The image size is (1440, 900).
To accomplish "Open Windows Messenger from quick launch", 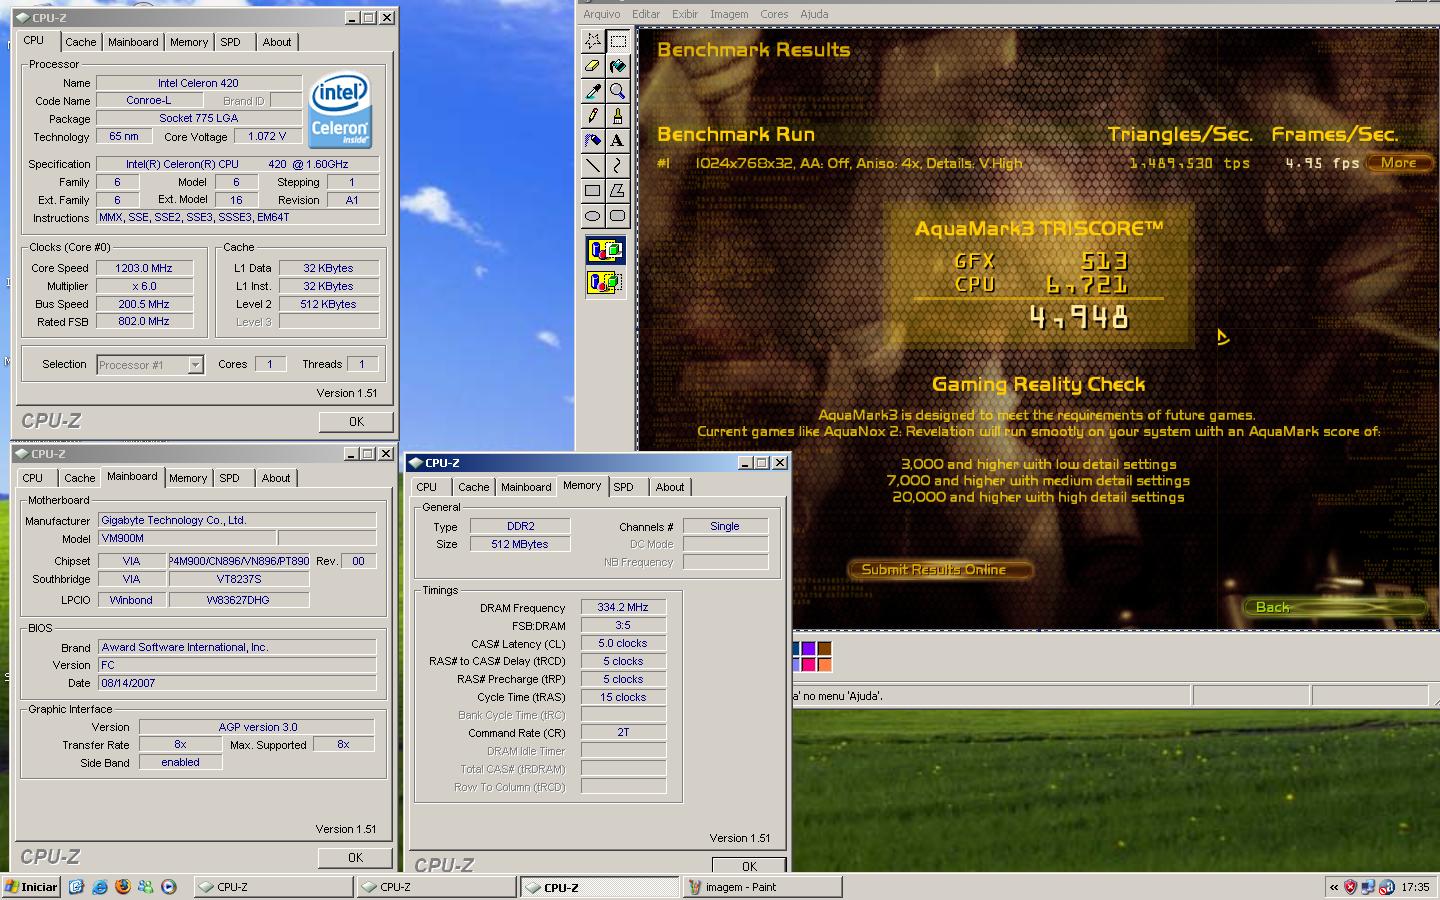I will [146, 887].
